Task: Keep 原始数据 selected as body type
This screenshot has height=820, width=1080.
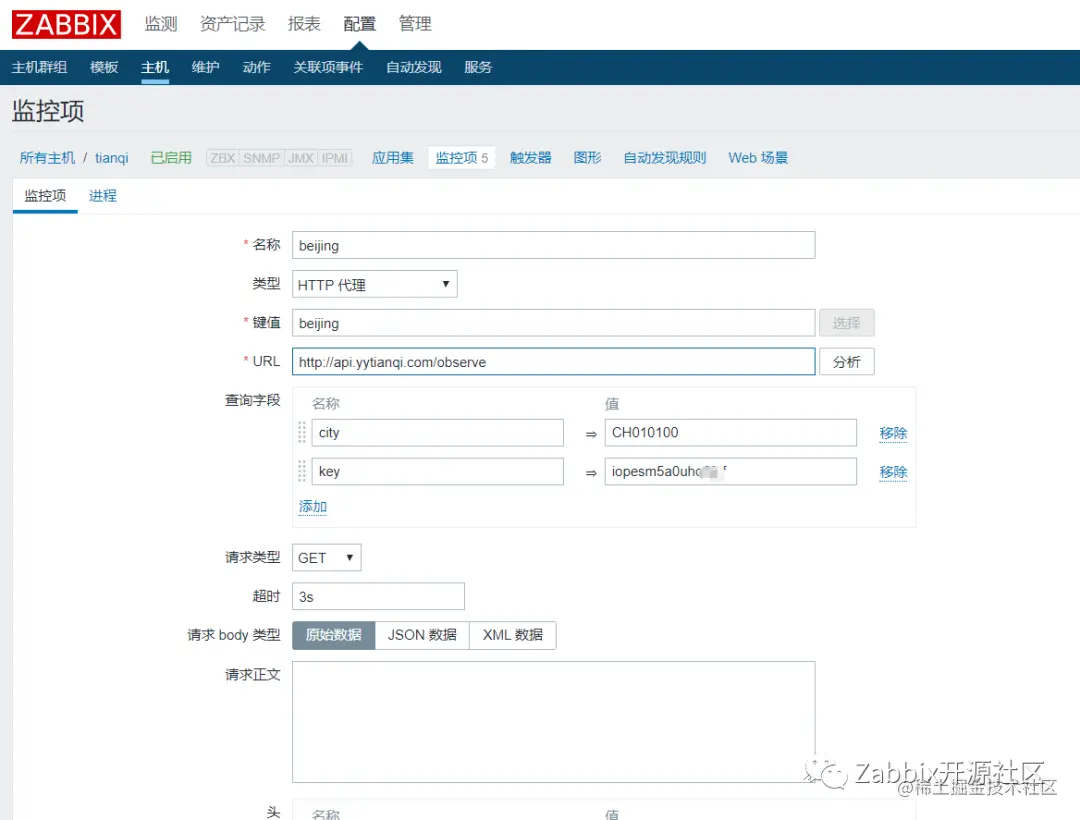Action: [333, 635]
